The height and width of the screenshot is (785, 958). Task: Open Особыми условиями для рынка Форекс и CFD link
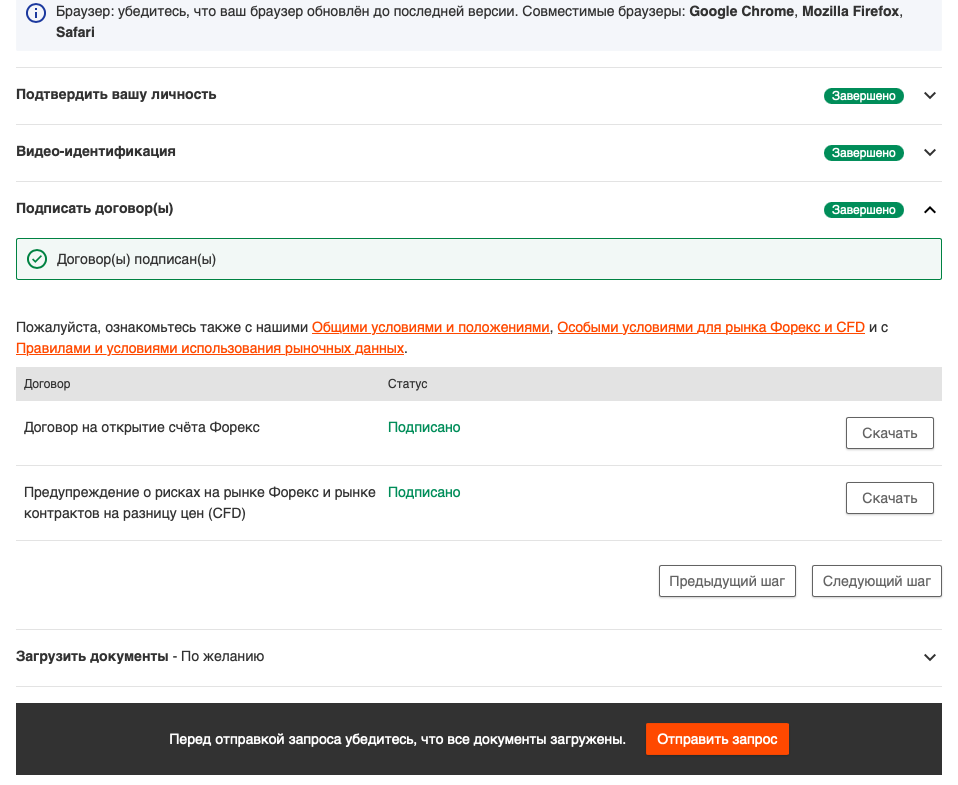click(710, 327)
